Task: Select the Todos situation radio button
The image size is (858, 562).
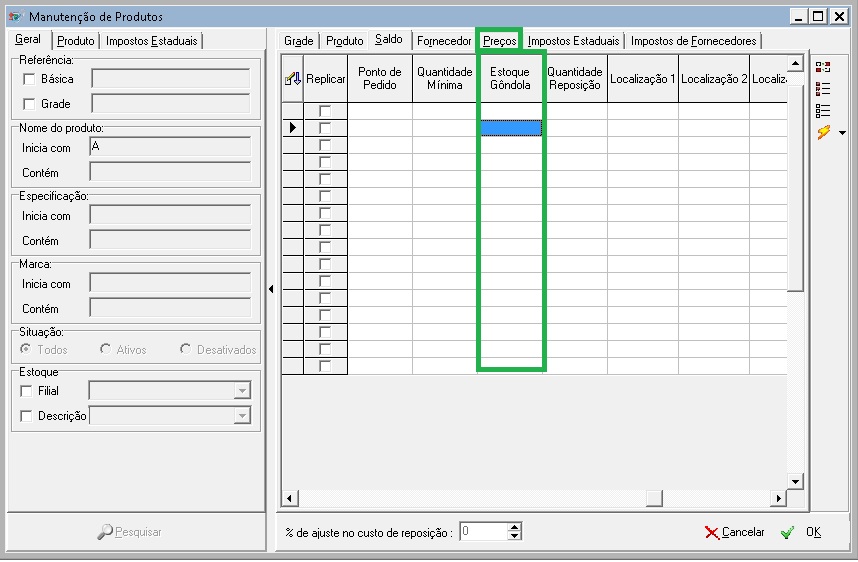Action: click(25, 349)
